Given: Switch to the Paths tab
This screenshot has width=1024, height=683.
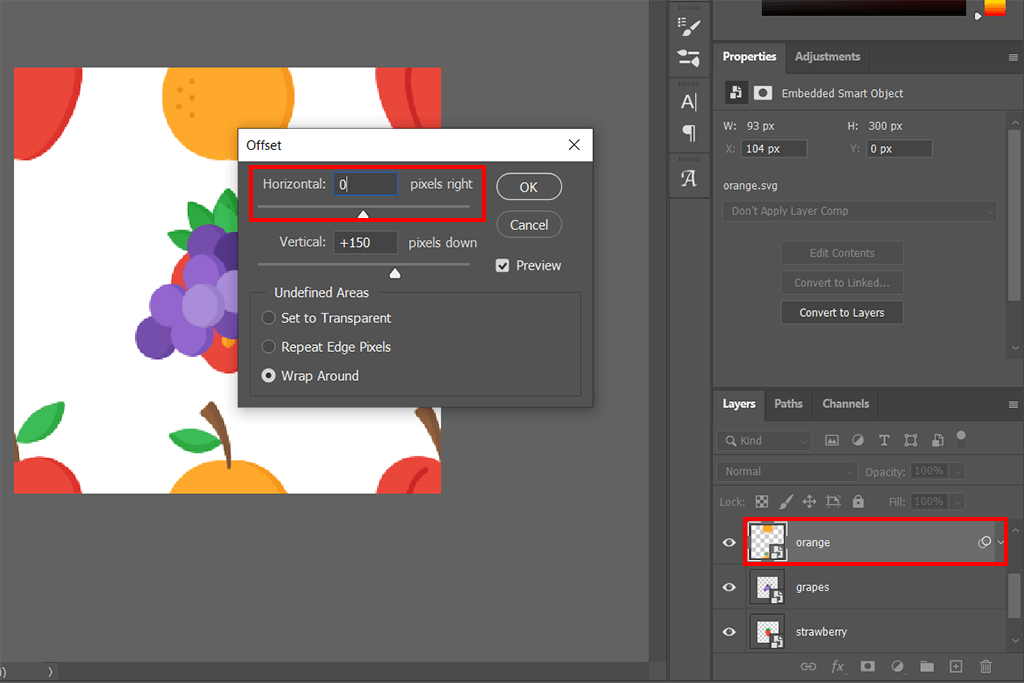Looking at the screenshot, I should [x=788, y=404].
